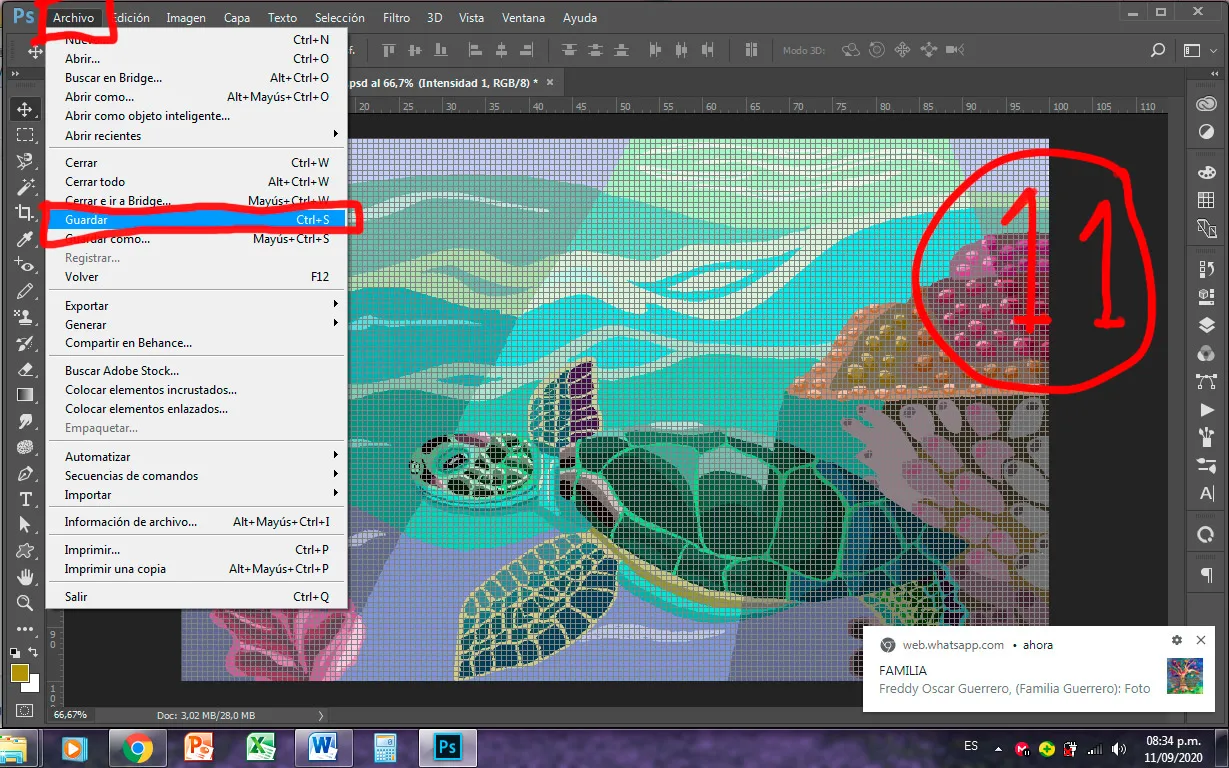1229x768 pixels.
Task: Choose Colocar elementos incrustados... entry
Action: point(197,389)
